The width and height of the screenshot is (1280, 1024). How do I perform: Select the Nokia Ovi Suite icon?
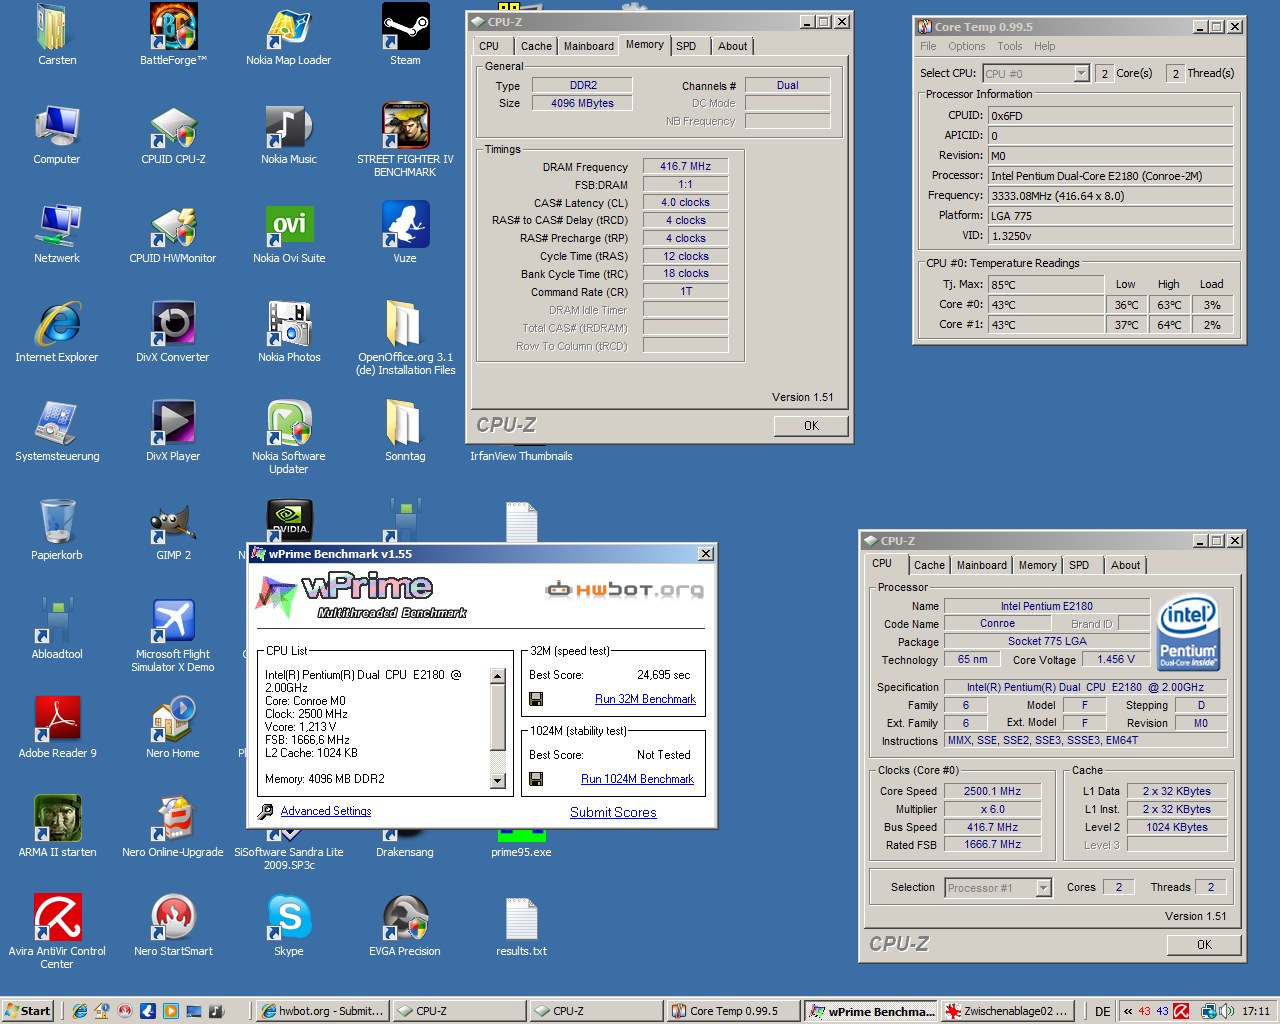click(x=289, y=234)
